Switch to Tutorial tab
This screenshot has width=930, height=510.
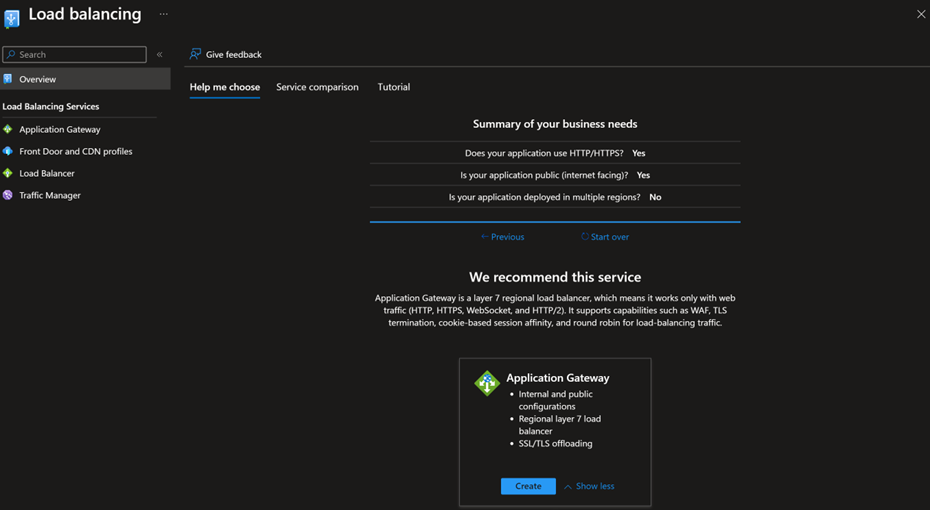(x=394, y=87)
